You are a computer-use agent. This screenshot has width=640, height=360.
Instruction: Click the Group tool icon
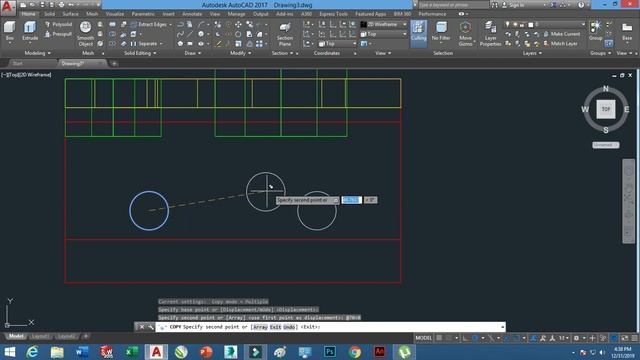[596, 31]
